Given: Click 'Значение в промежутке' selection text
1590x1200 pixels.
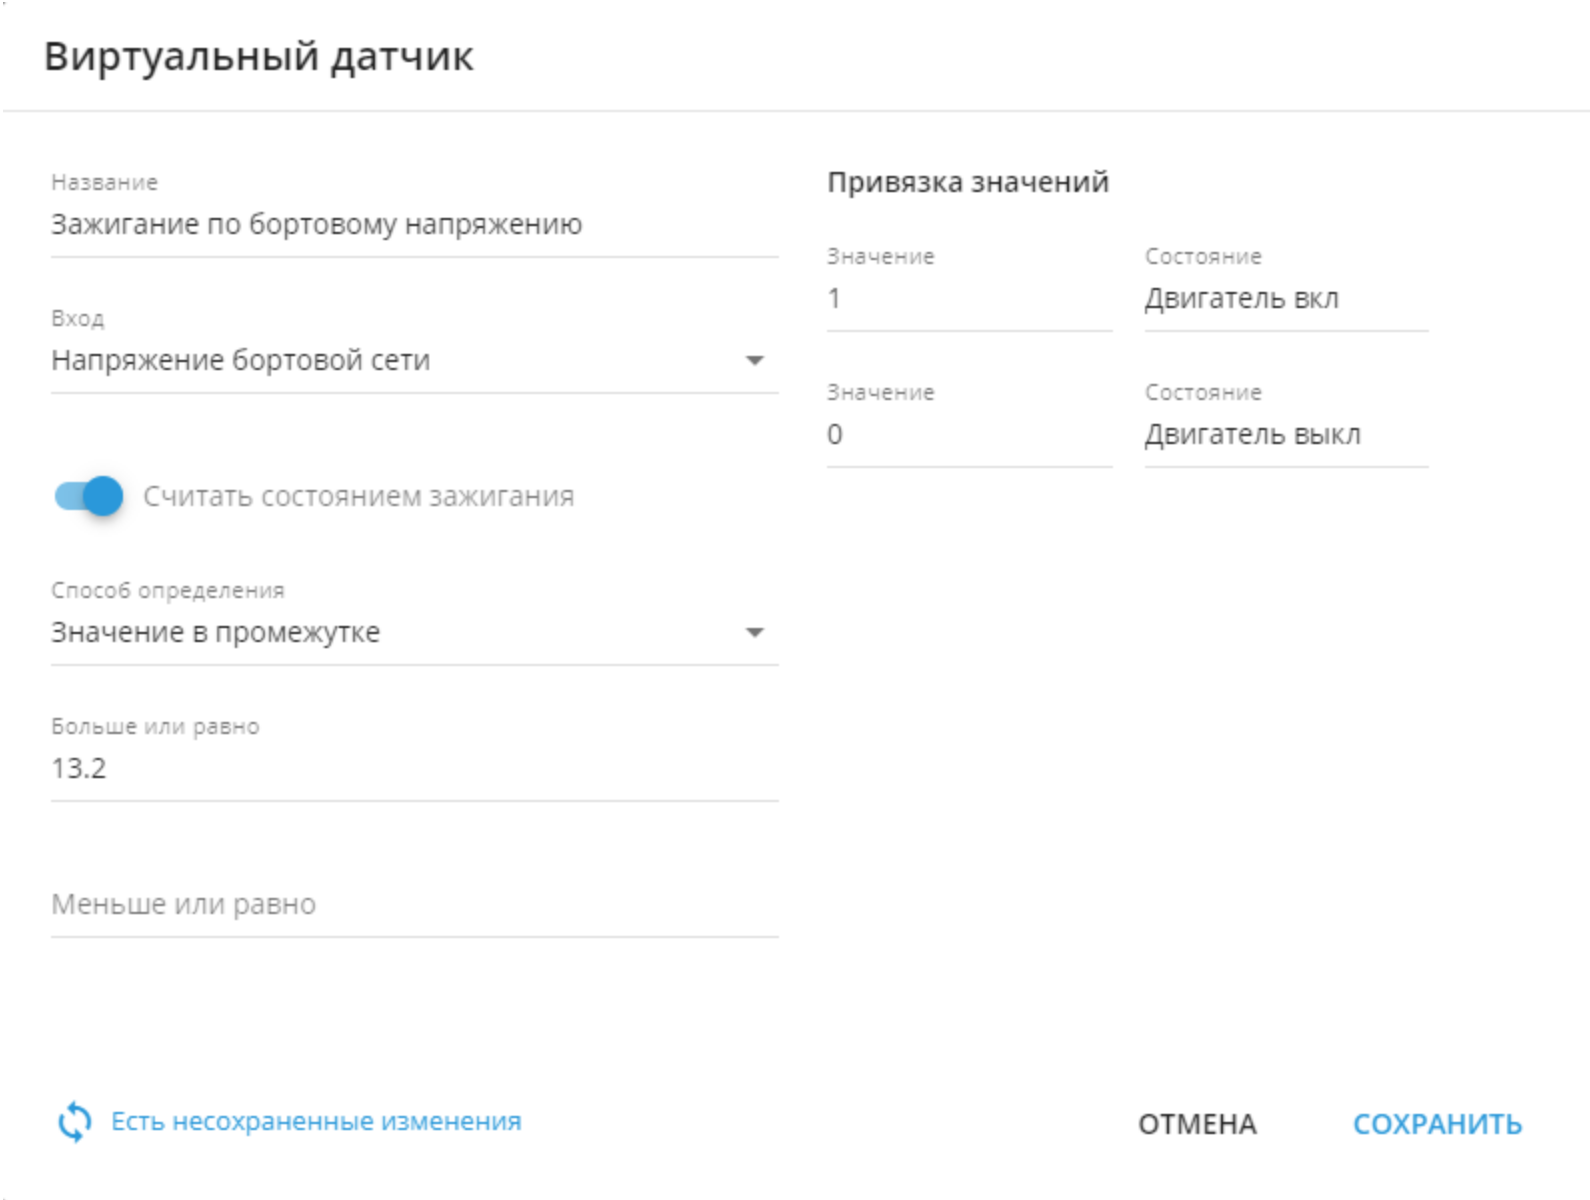Looking at the screenshot, I should [215, 632].
